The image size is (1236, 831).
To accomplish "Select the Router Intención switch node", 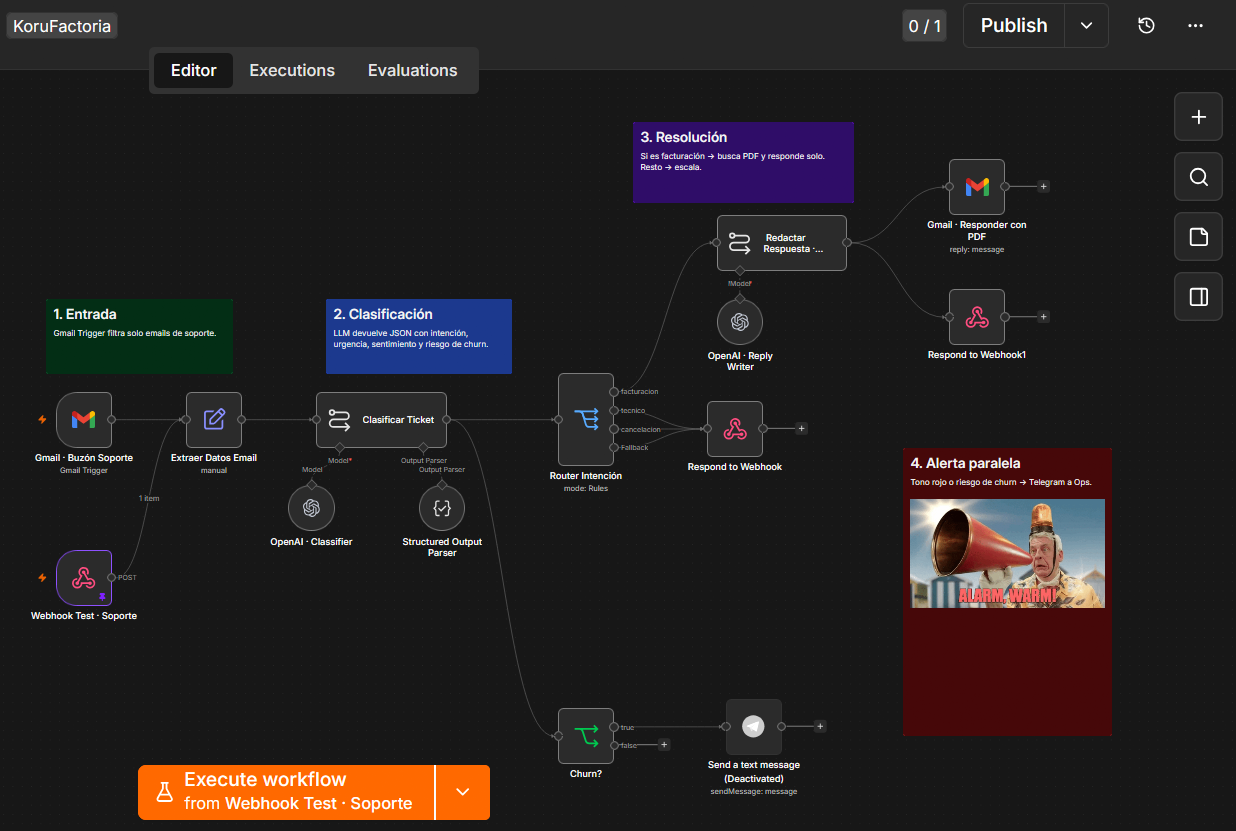I will (x=586, y=419).
